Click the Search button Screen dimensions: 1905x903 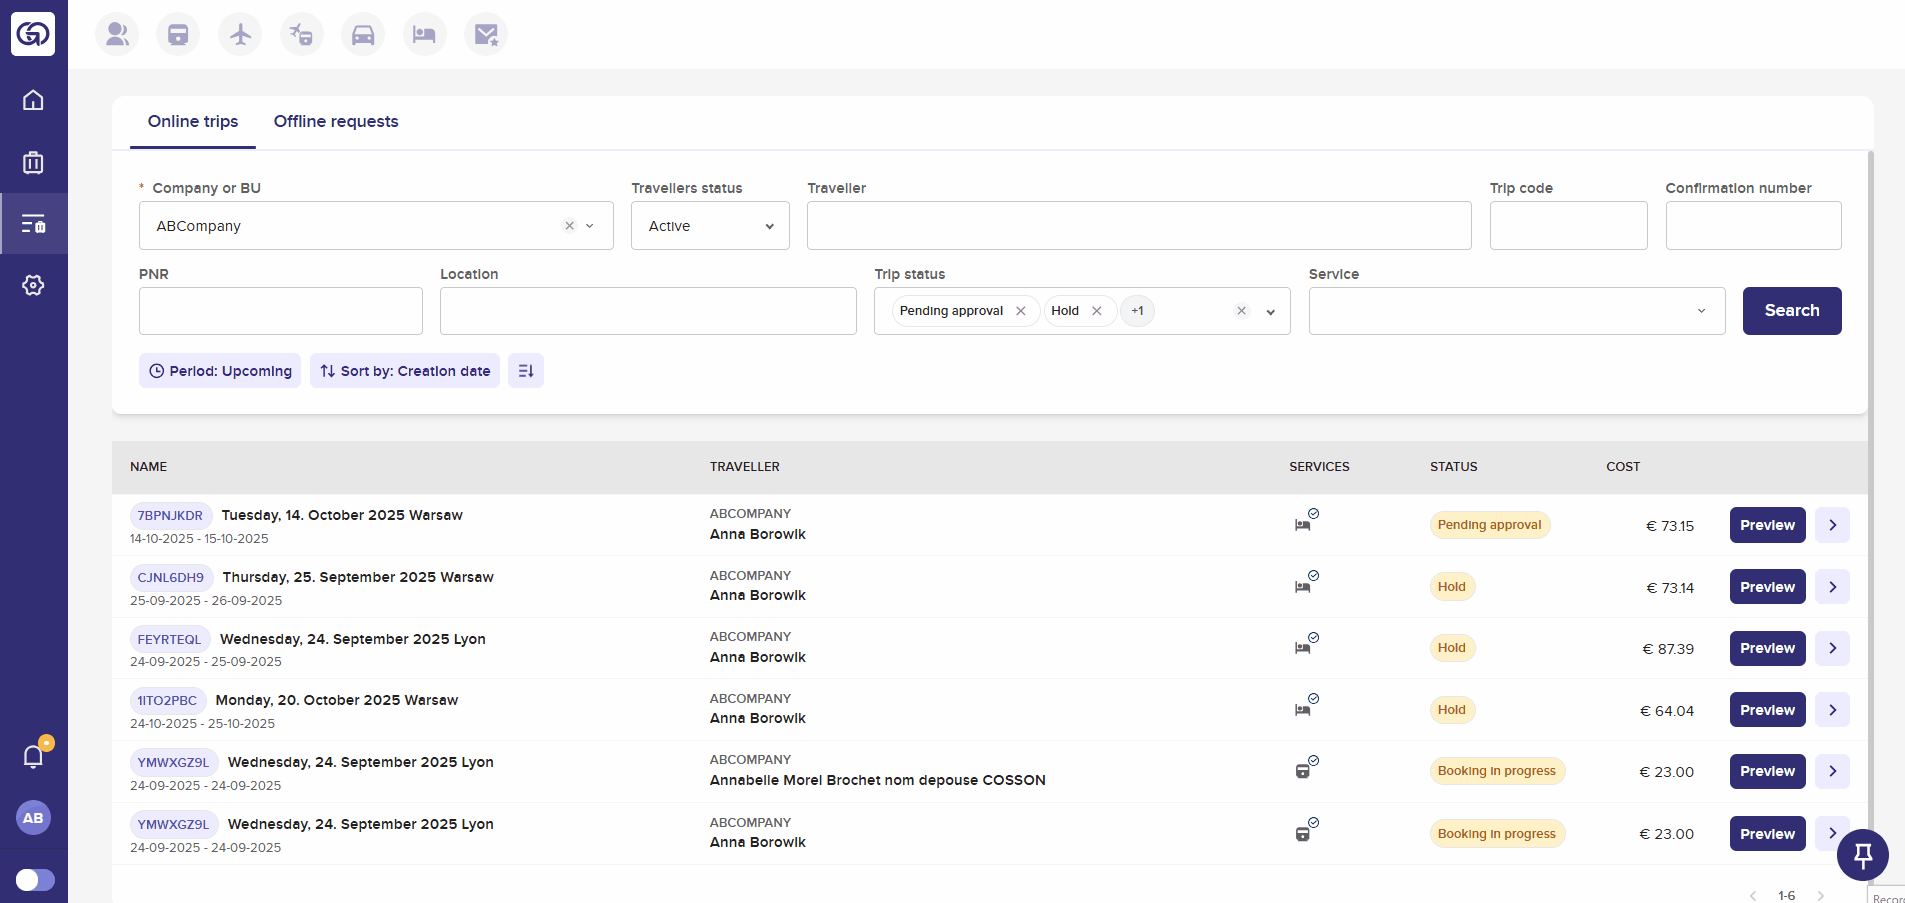click(x=1791, y=311)
